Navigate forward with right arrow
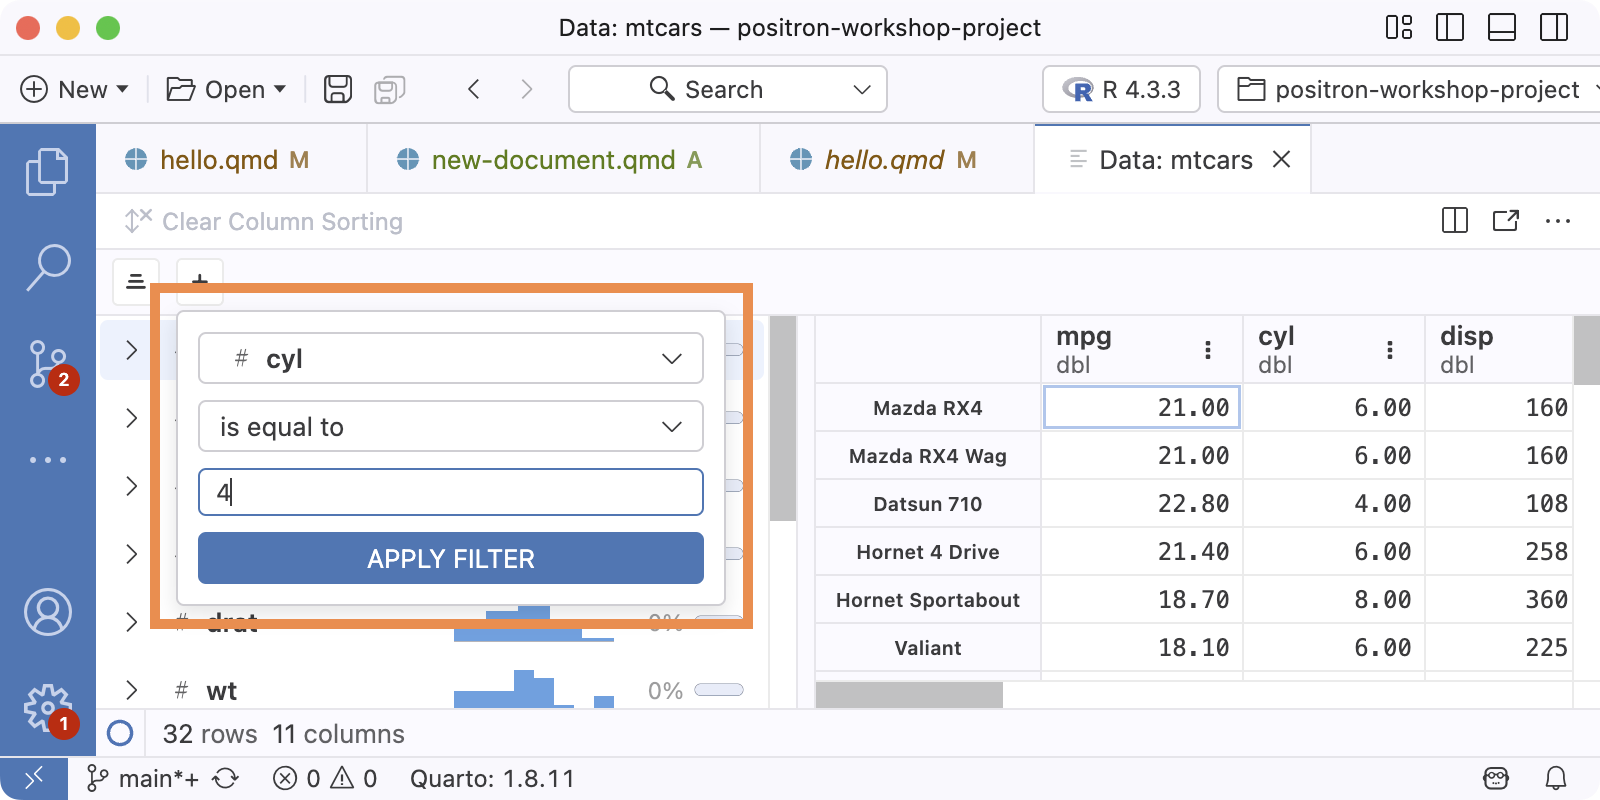The height and width of the screenshot is (800, 1600). coord(526,89)
